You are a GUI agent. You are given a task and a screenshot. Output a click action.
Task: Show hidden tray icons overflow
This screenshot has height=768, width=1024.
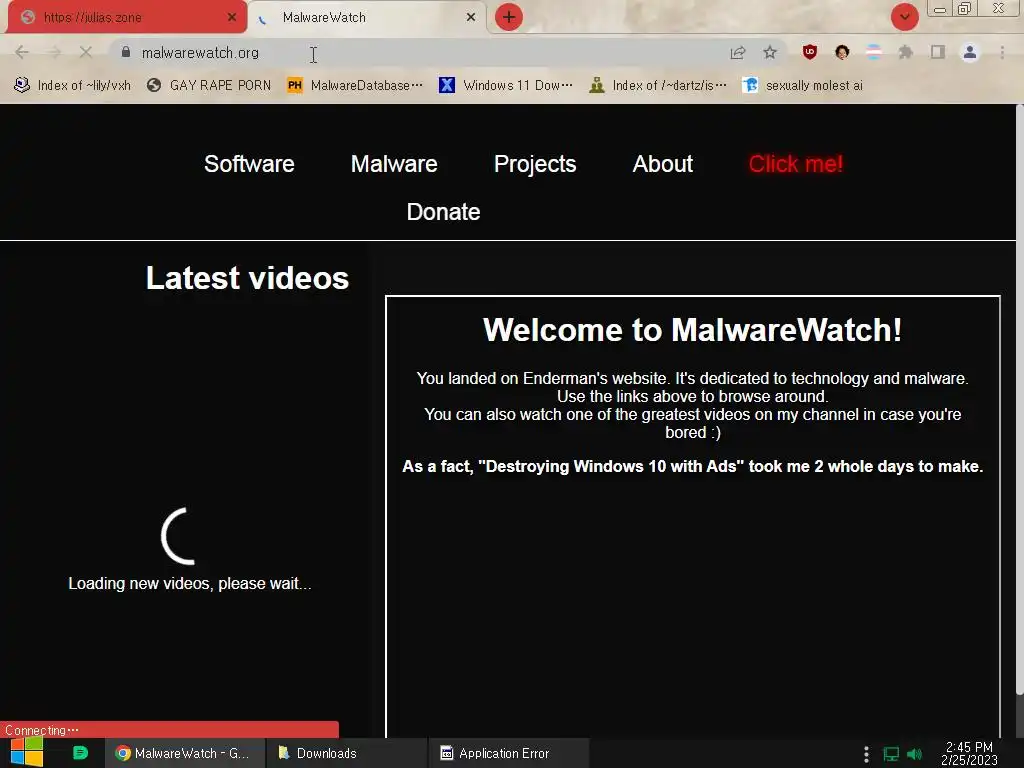click(x=866, y=754)
